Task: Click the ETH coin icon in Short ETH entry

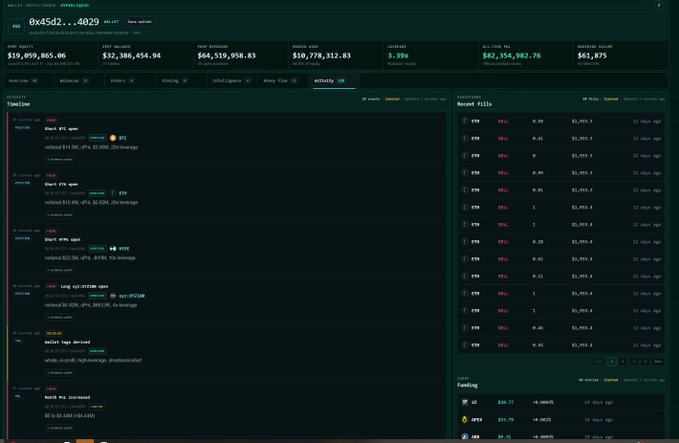Action: (x=113, y=193)
